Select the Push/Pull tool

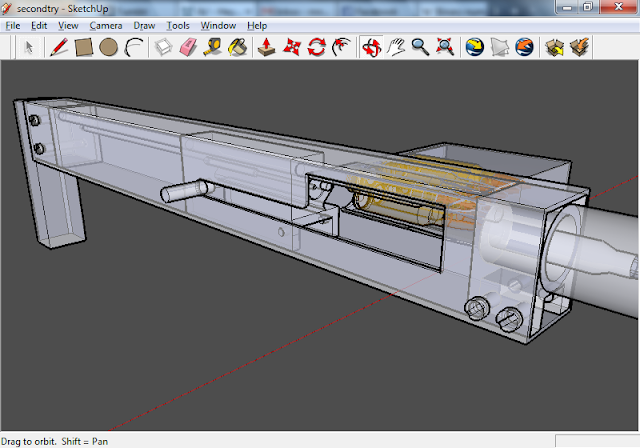pos(267,47)
